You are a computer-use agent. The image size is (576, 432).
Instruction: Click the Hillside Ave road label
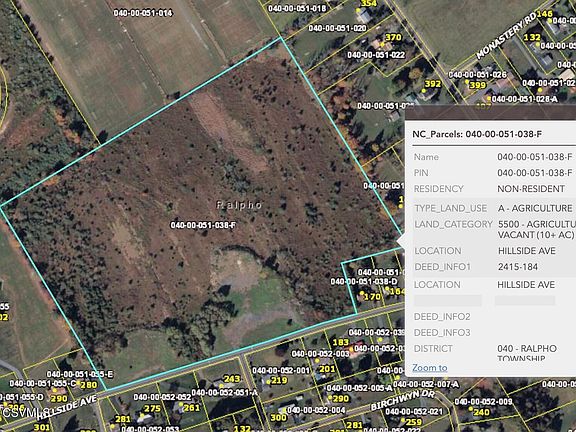pos(66,408)
